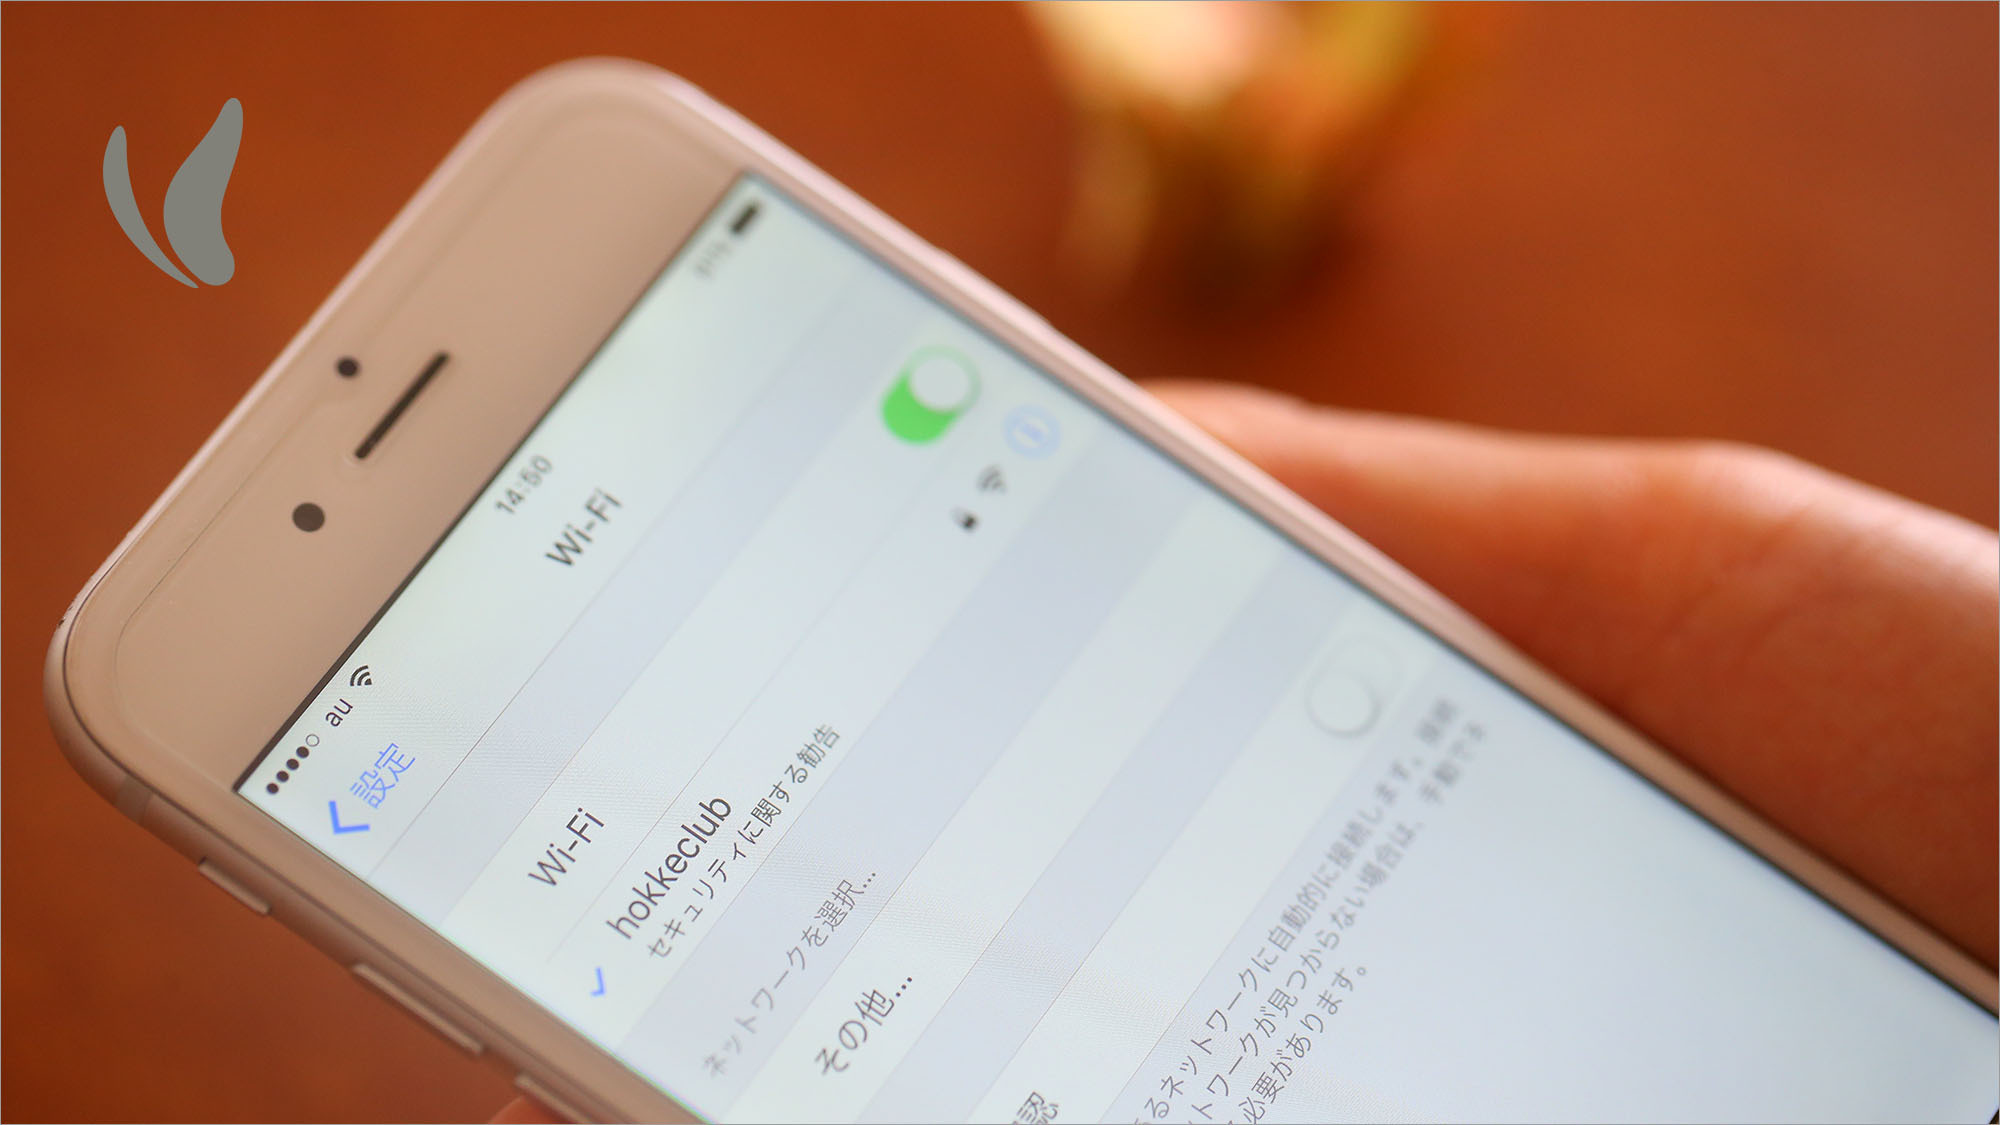Image resolution: width=2000 pixels, height=1125 pixels.
Task: Toggle the Wi-Fi on/off switch
Action: coord(934,405)
